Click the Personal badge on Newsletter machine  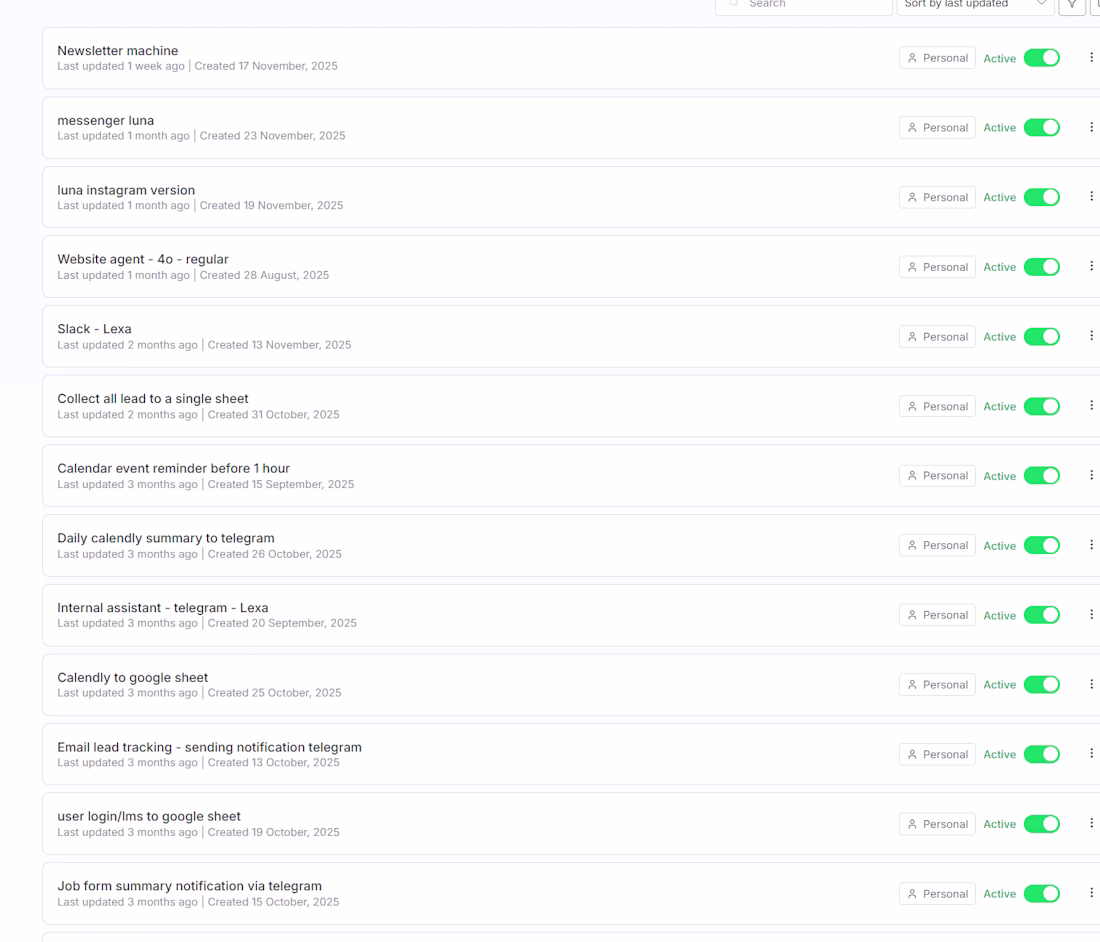pyautogui.click(x=937, y=58)
